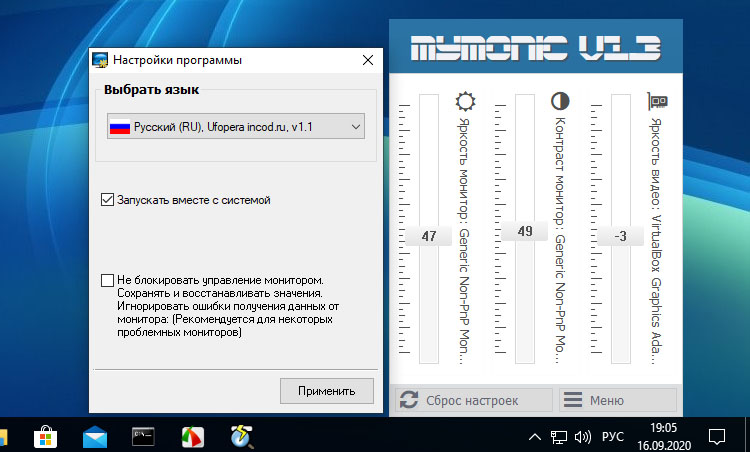
Task: Click the Show desktop strip at taskbar end
Action: [747, 434]
